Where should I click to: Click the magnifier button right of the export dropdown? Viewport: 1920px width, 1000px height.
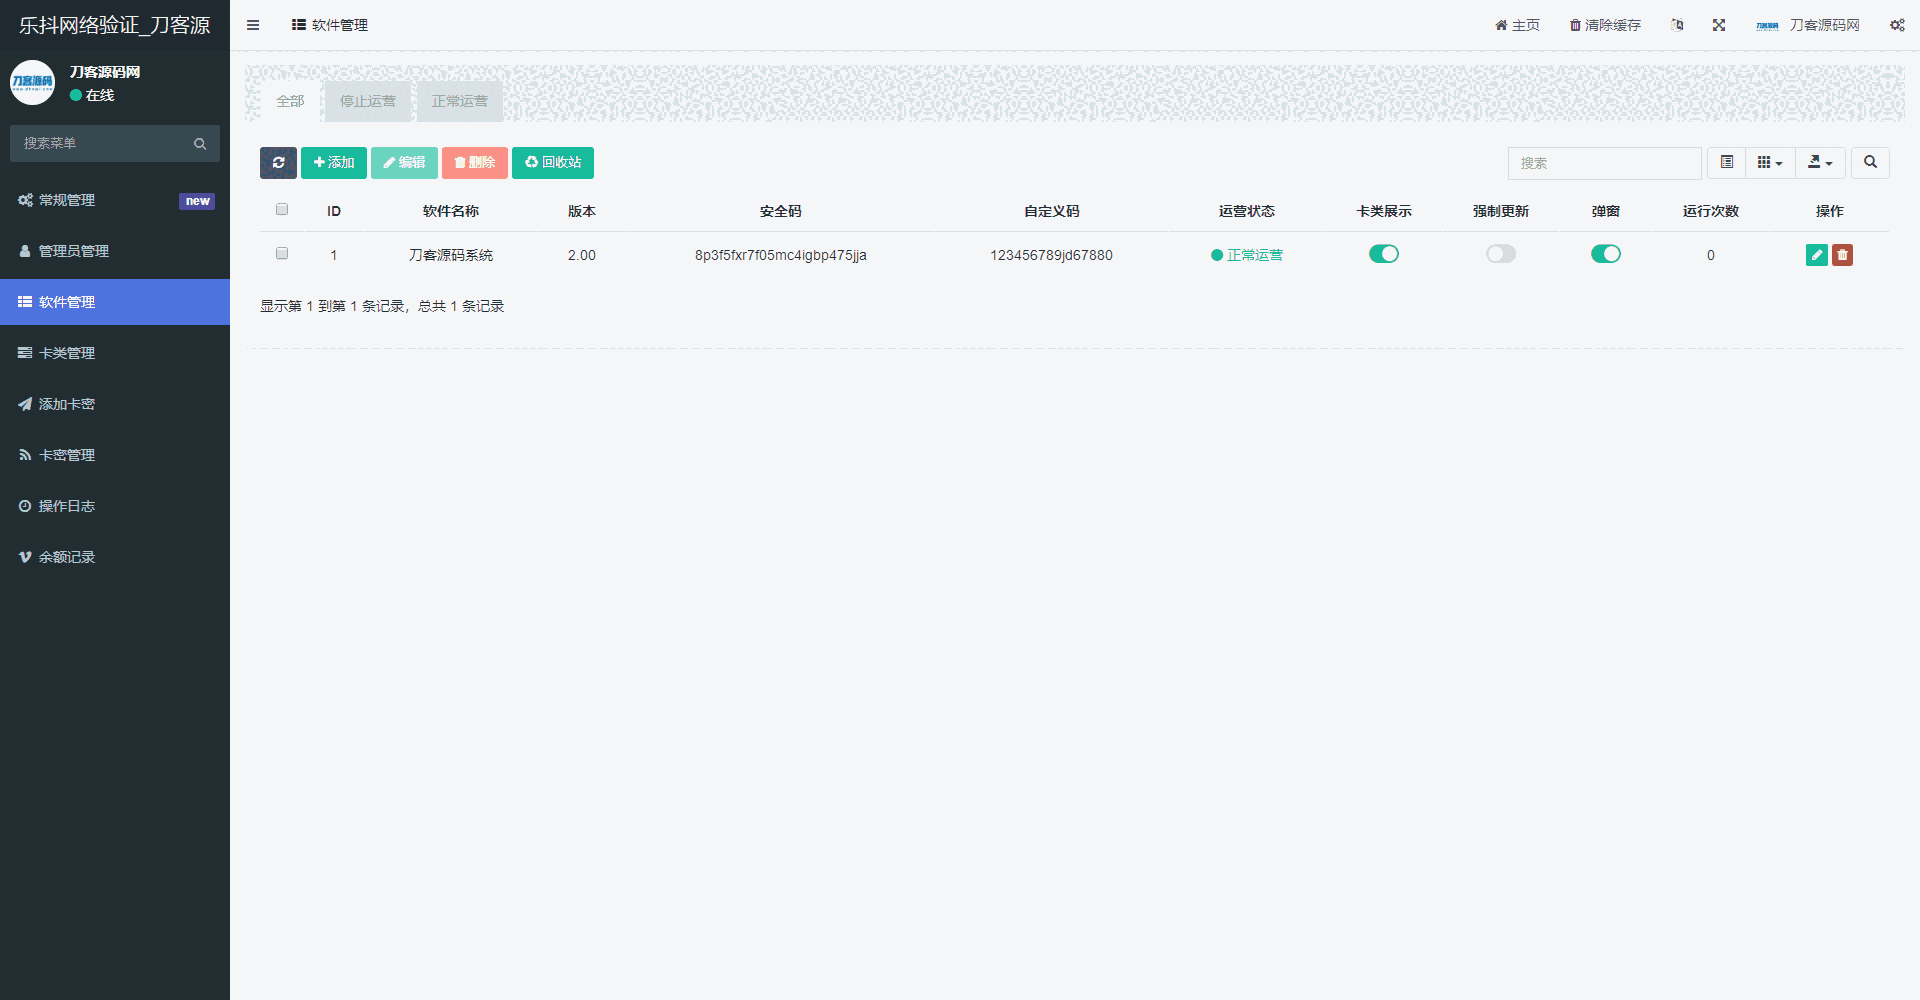pyautogui.click(x=1870, y=162)
